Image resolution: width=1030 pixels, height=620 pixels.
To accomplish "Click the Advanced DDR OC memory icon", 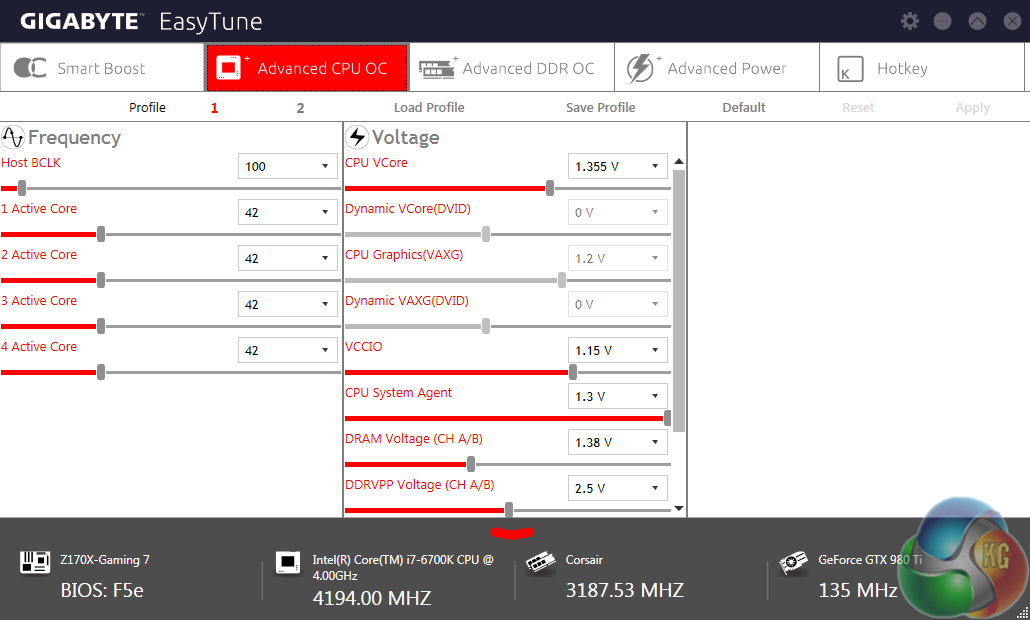I will (x=437, y=69).
